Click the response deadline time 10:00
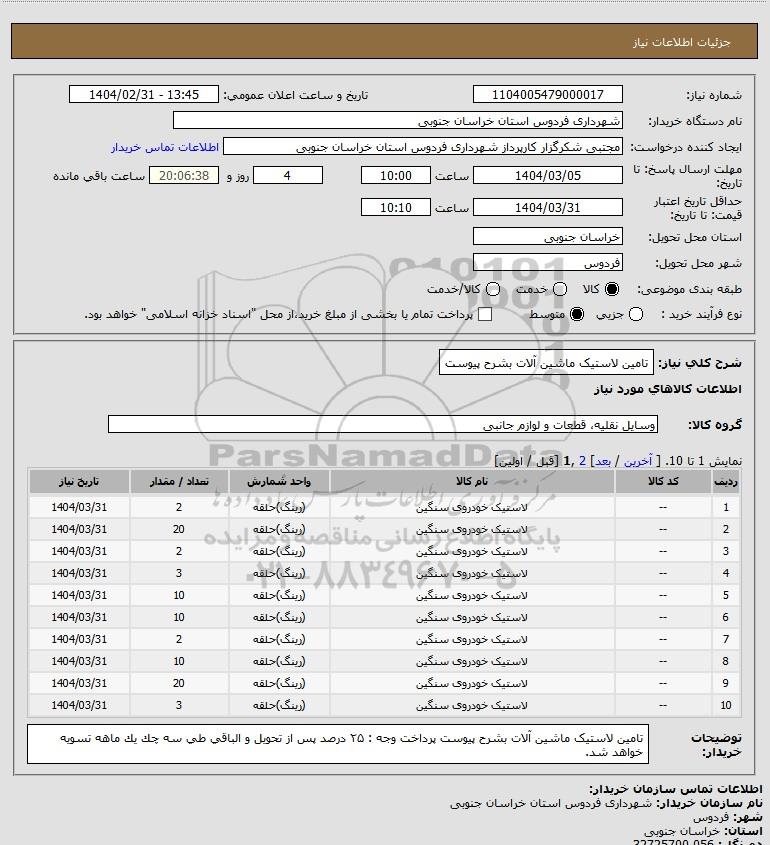 point(396,175)
